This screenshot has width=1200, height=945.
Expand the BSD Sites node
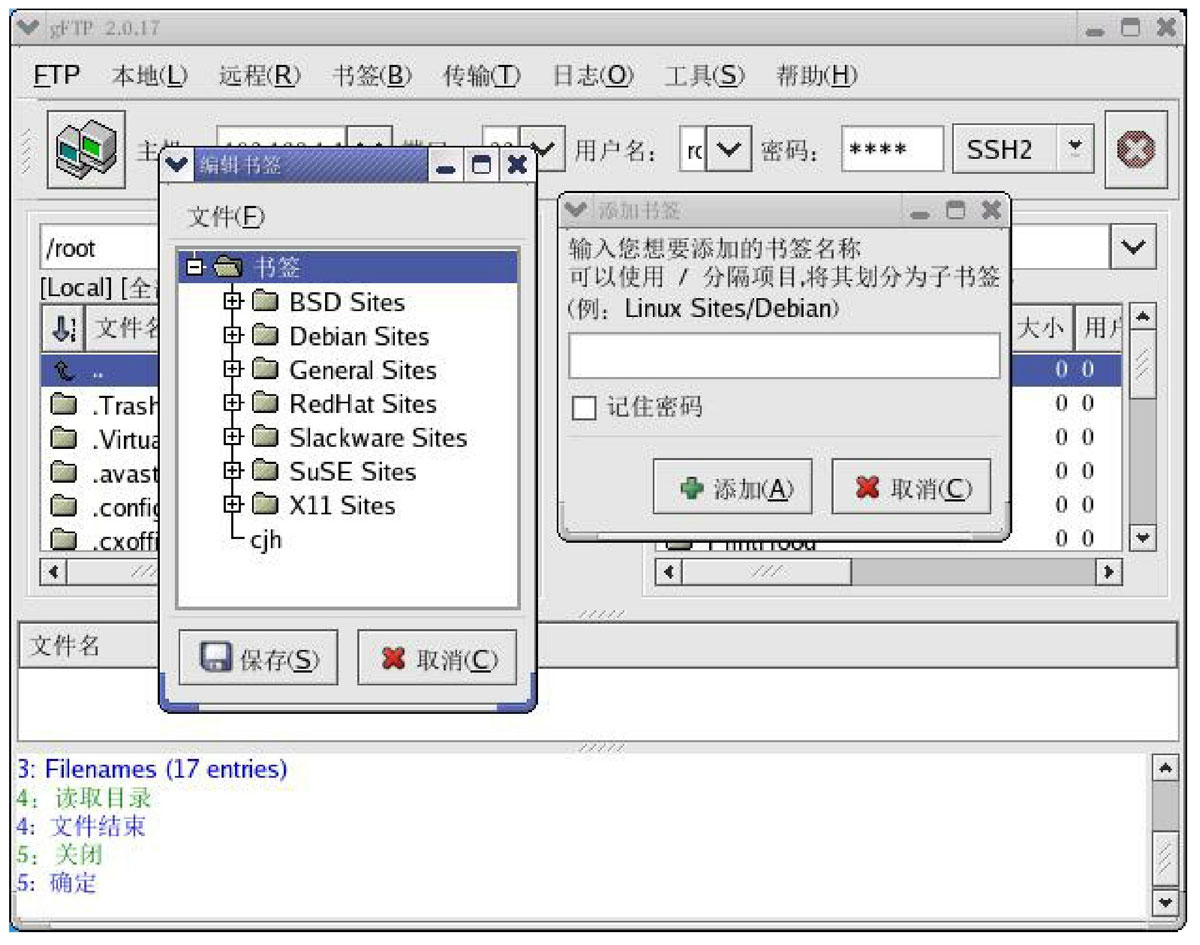233,302
